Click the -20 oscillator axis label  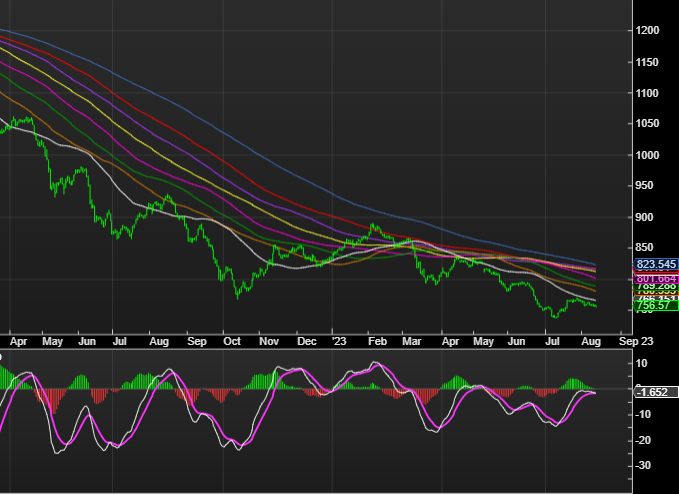(642, 441)
